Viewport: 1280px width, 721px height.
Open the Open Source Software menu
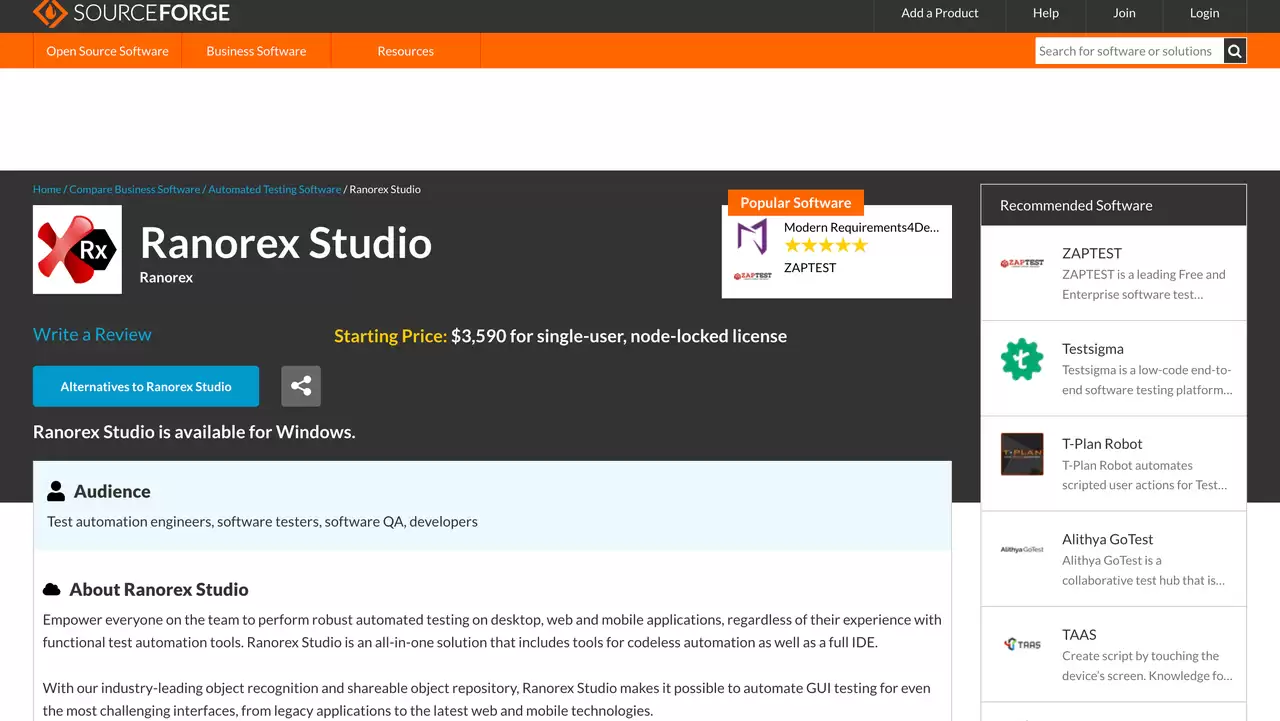point(107,51)
